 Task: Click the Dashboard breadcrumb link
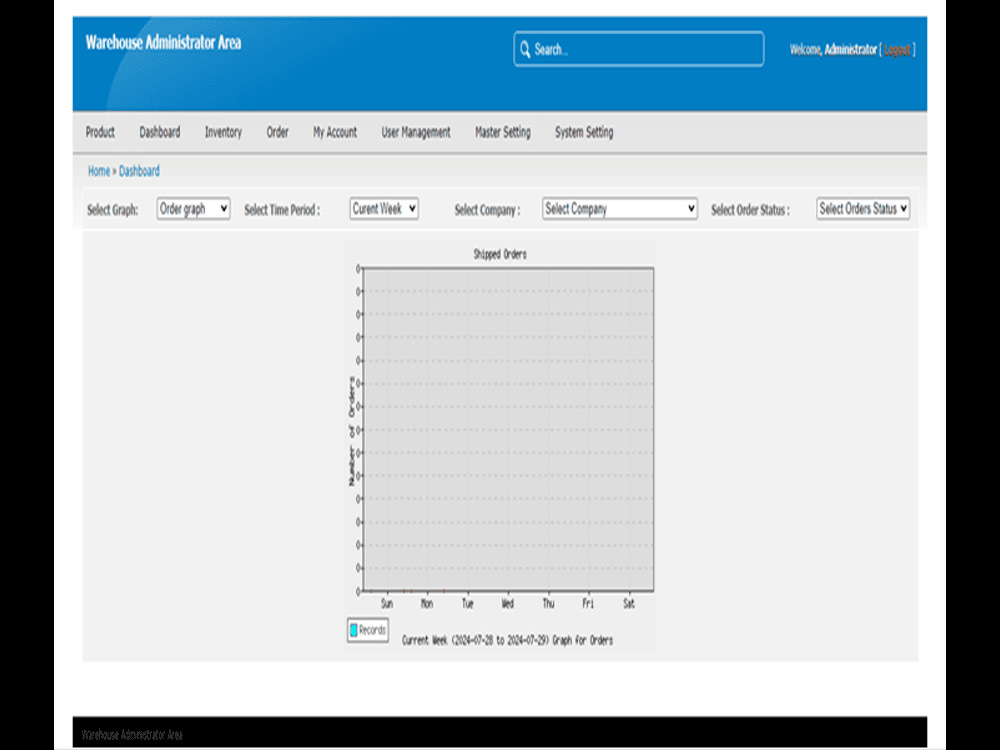[139, 171]
